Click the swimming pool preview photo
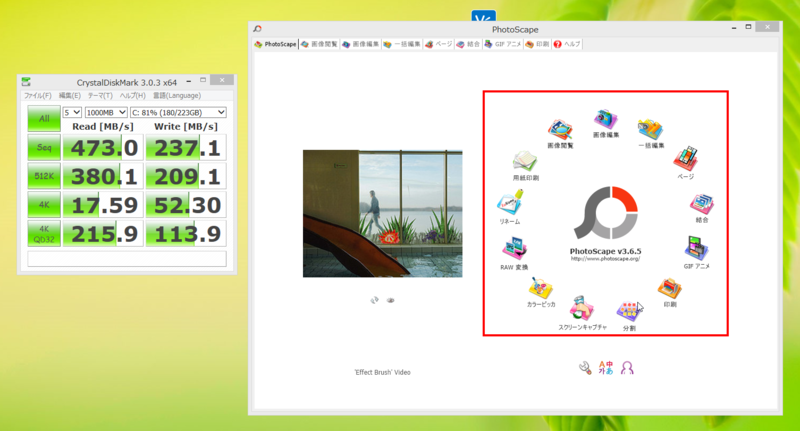The image size is (800, 431). [x=383, y=213]
